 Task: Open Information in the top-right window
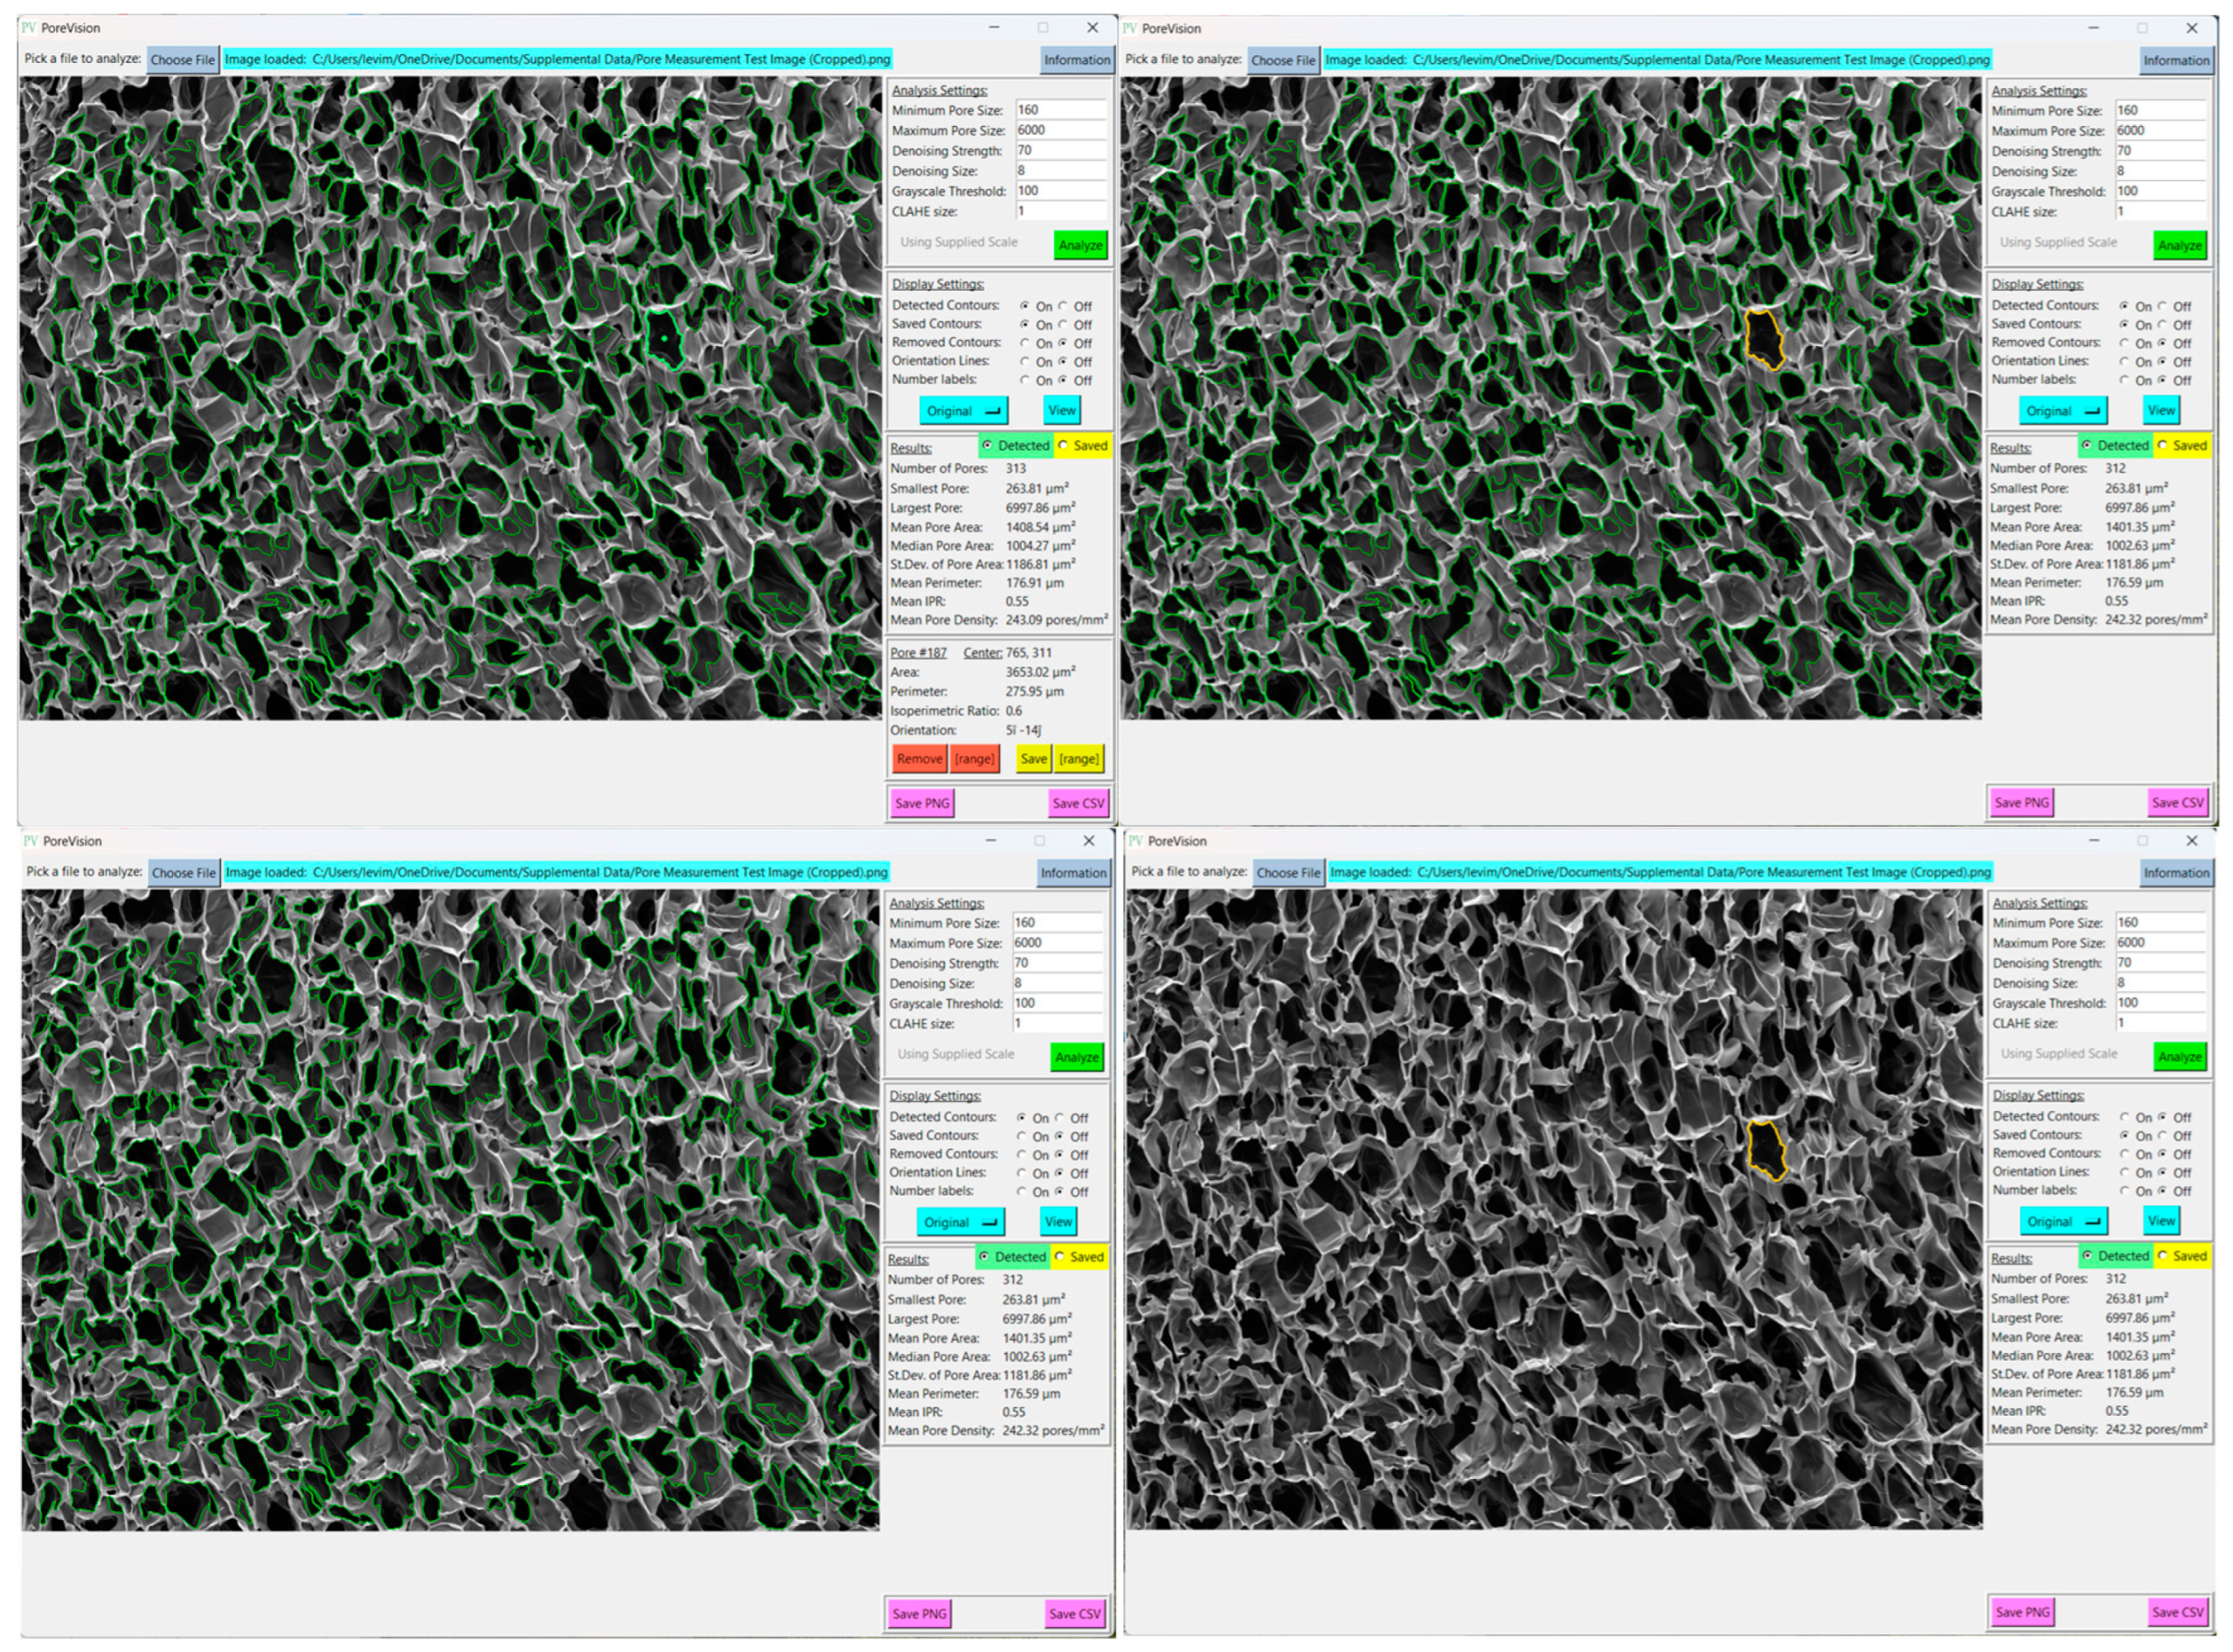click(x=2175, y=60)
